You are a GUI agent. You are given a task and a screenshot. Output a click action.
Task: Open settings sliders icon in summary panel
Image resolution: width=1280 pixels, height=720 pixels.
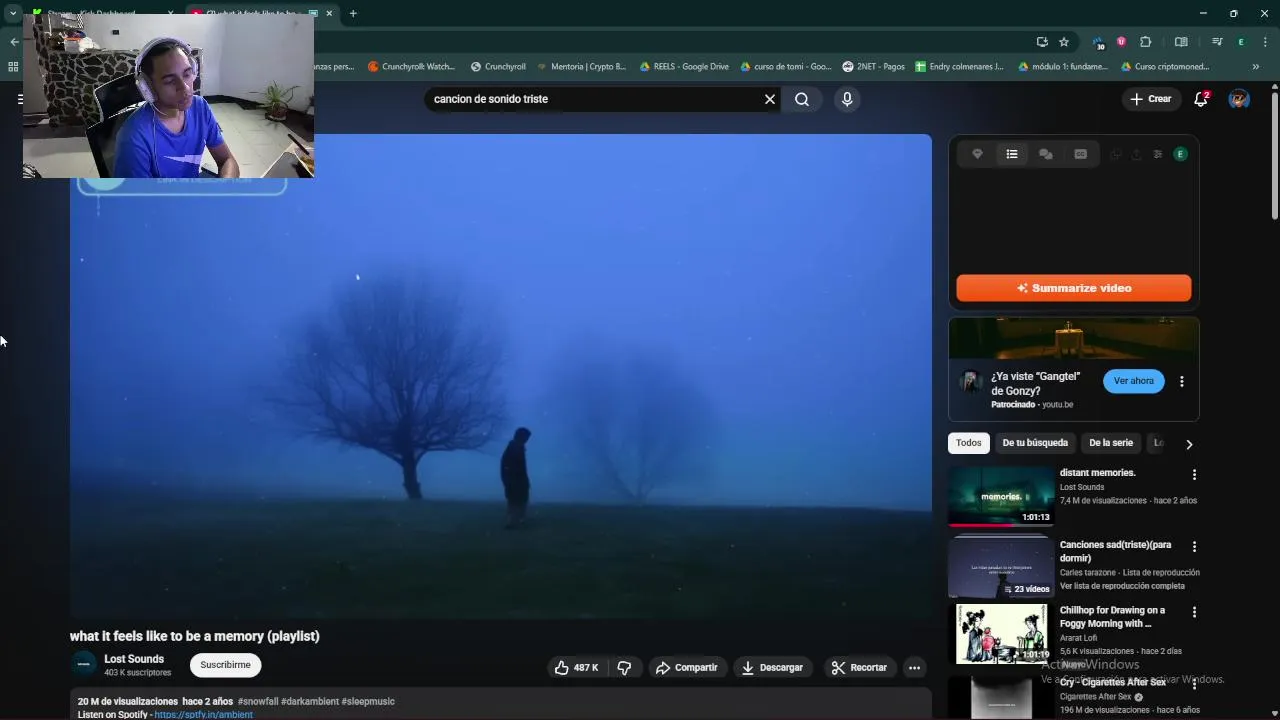click(1158, 154)
